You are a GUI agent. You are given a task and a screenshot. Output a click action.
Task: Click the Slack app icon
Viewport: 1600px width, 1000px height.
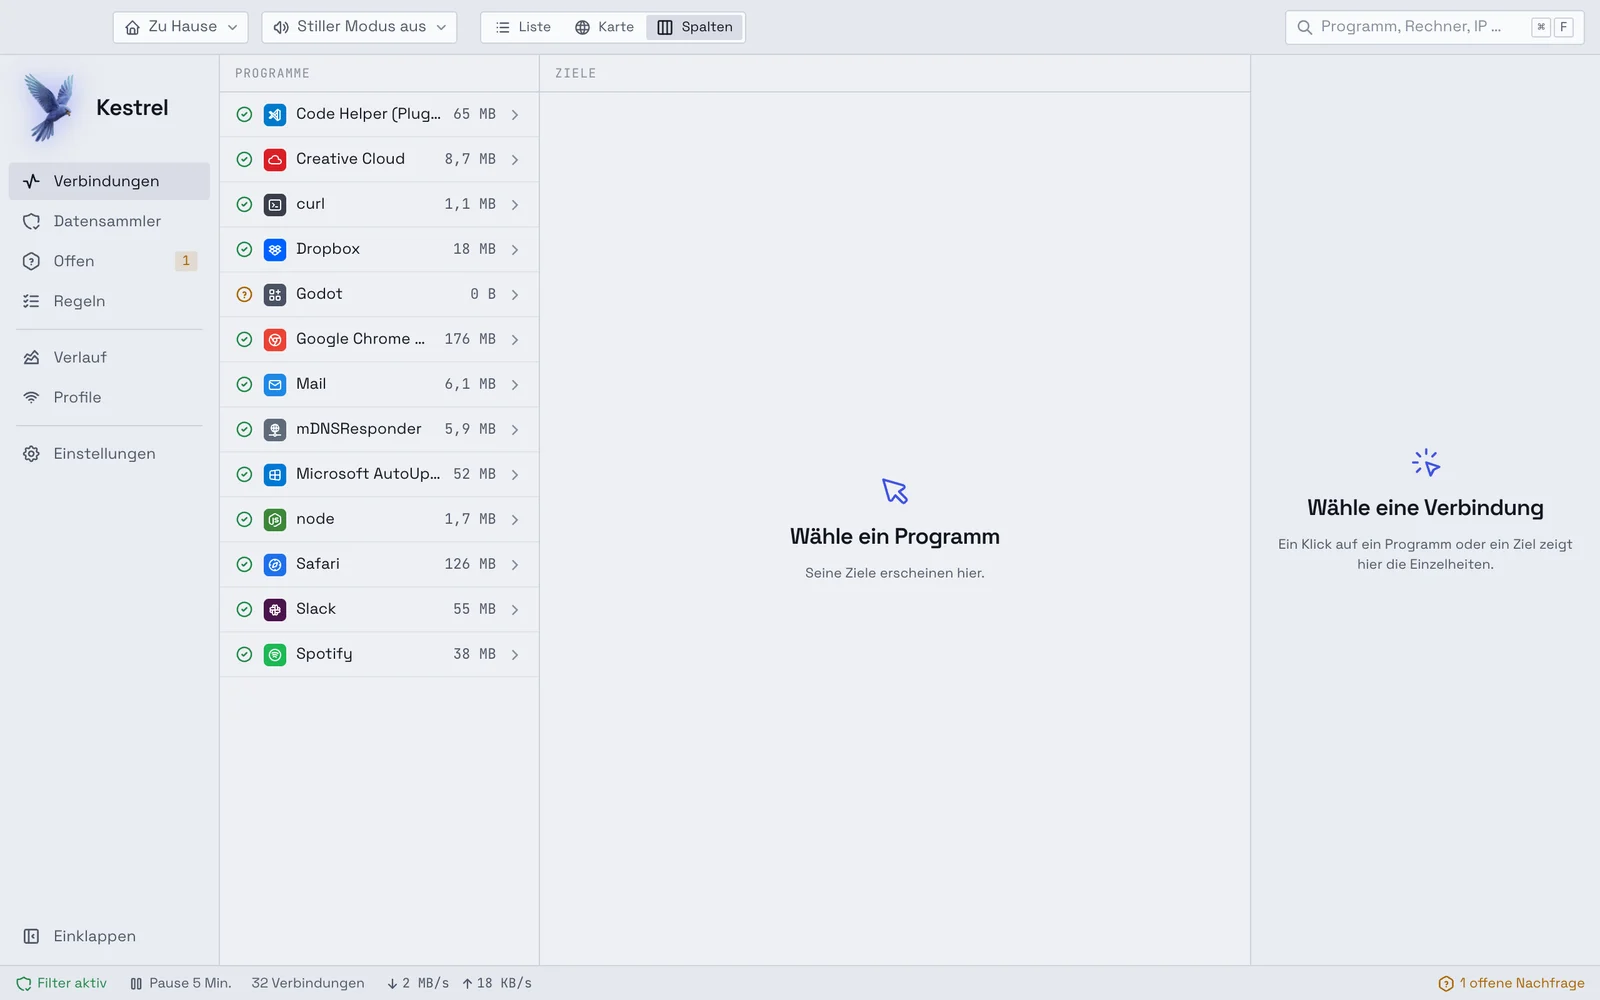(x=275, y=609)
